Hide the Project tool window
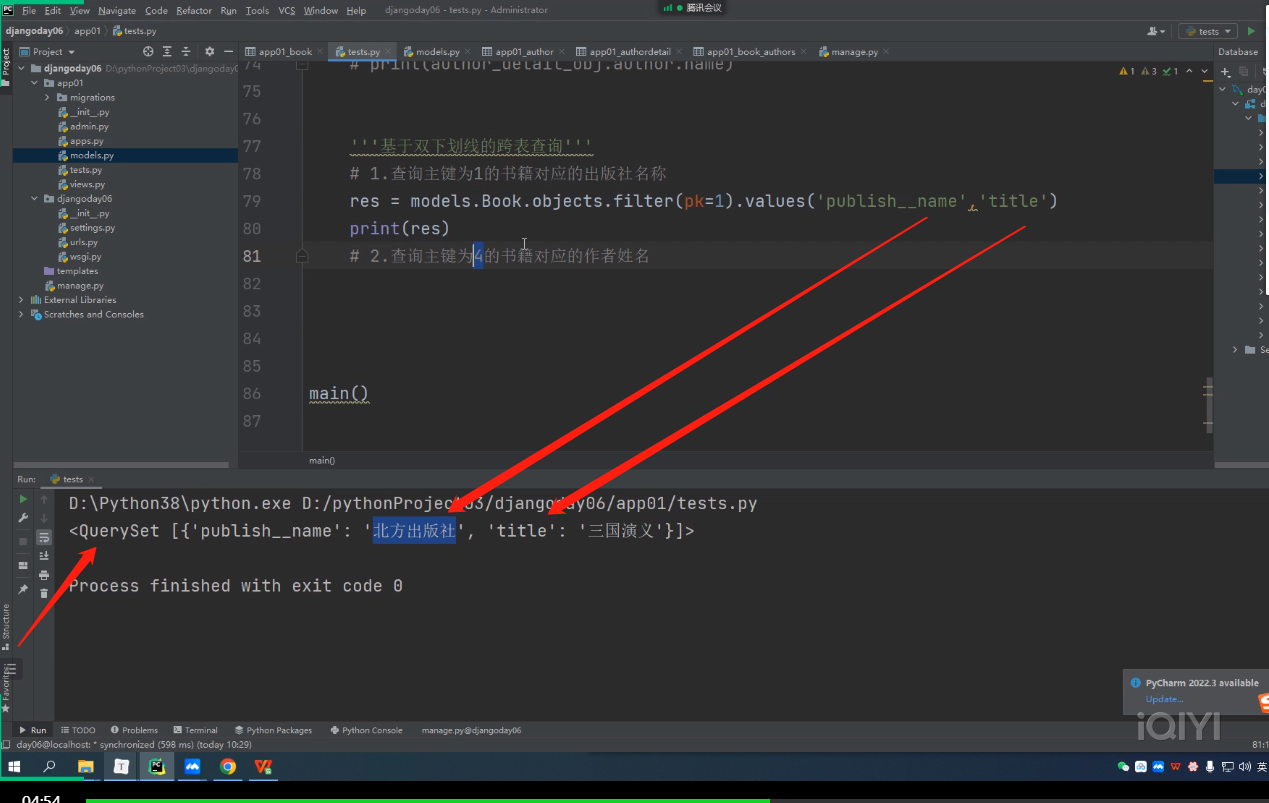 229,51
